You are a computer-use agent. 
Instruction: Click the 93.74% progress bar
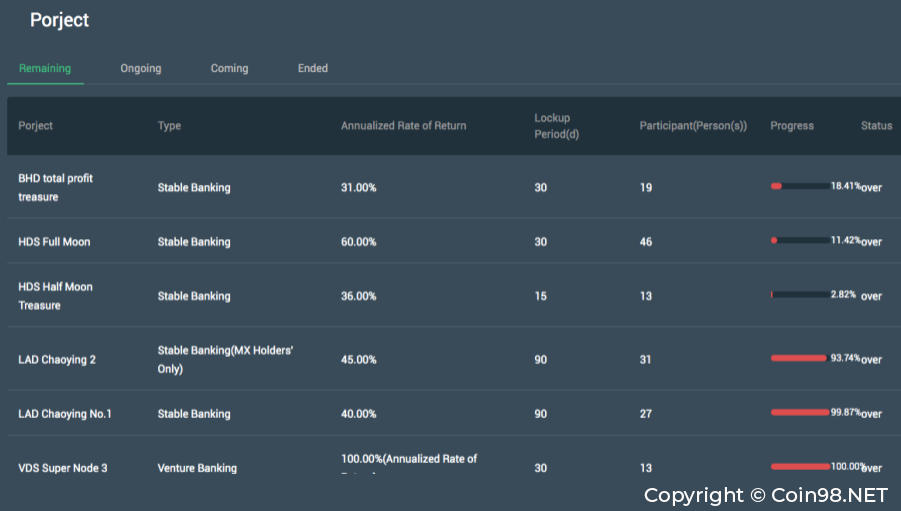click(x=799, y=358)
